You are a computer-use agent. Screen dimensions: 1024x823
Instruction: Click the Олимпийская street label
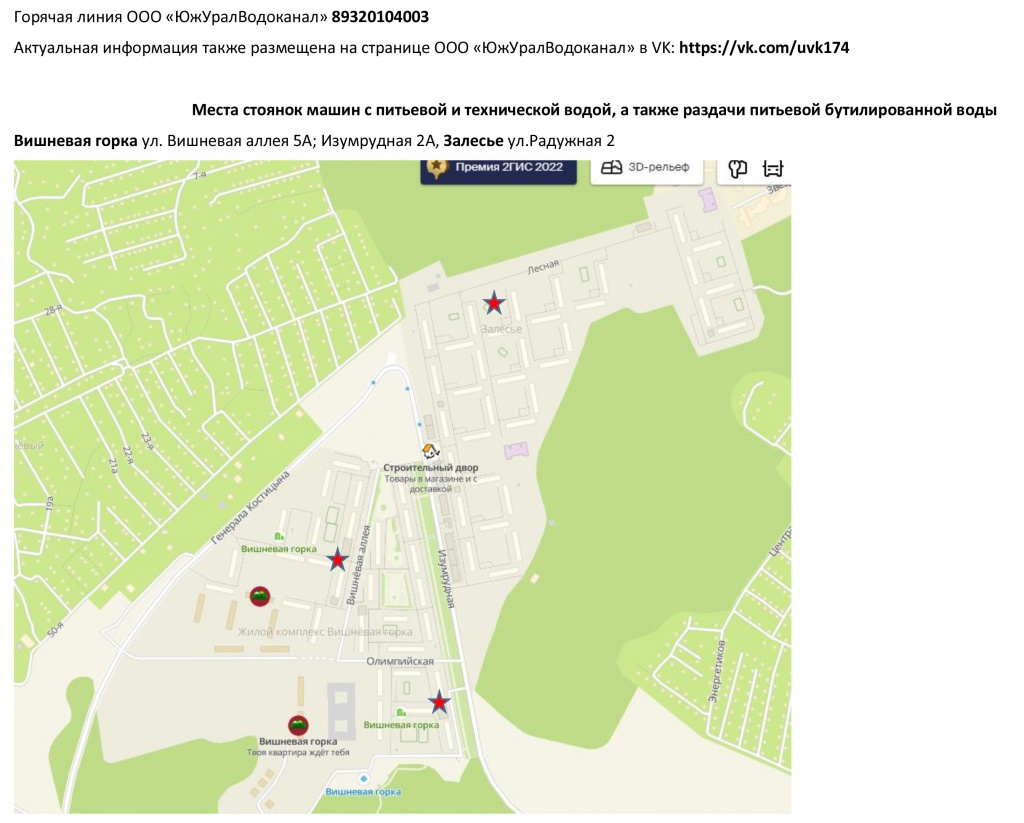click(x=400, y=662)
